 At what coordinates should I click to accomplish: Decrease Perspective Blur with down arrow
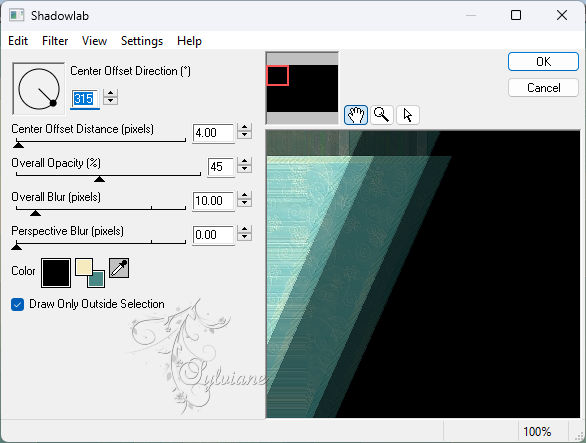tap(244, 237)
